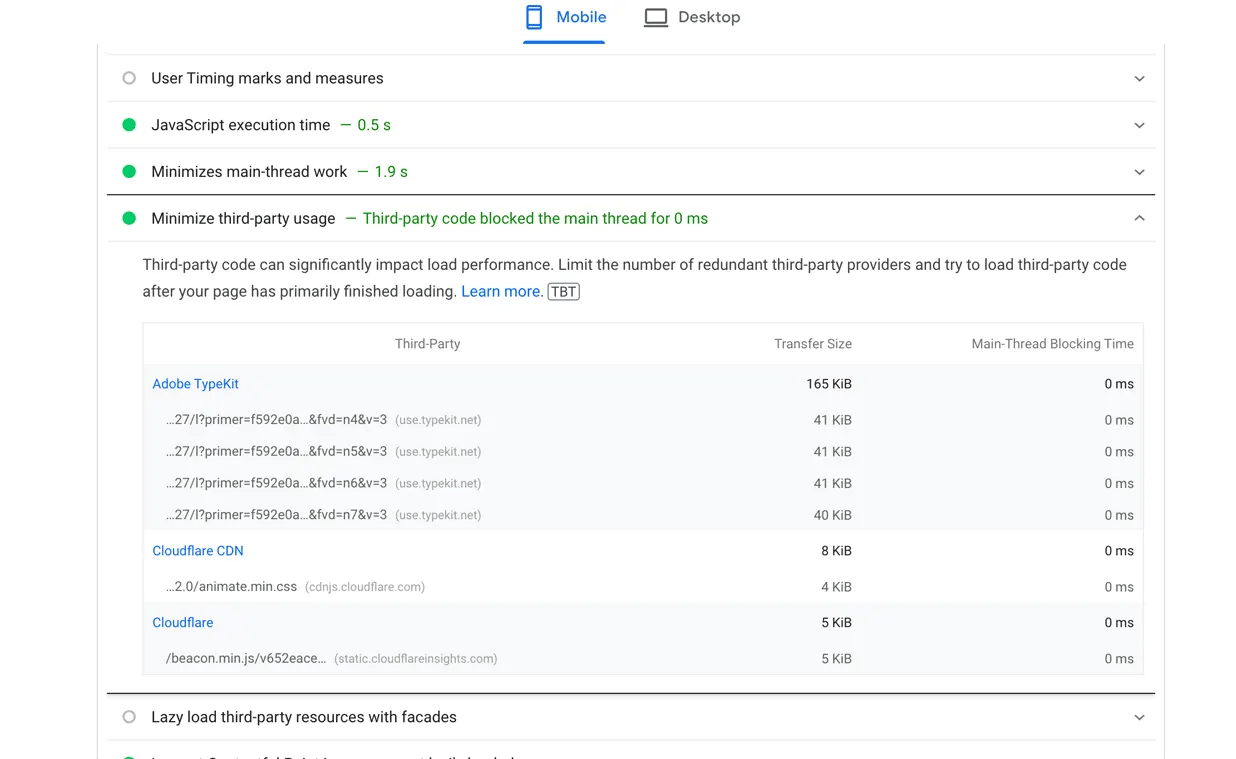Click the typekit URL ending fvd=n4&v=3

[277, 420]
